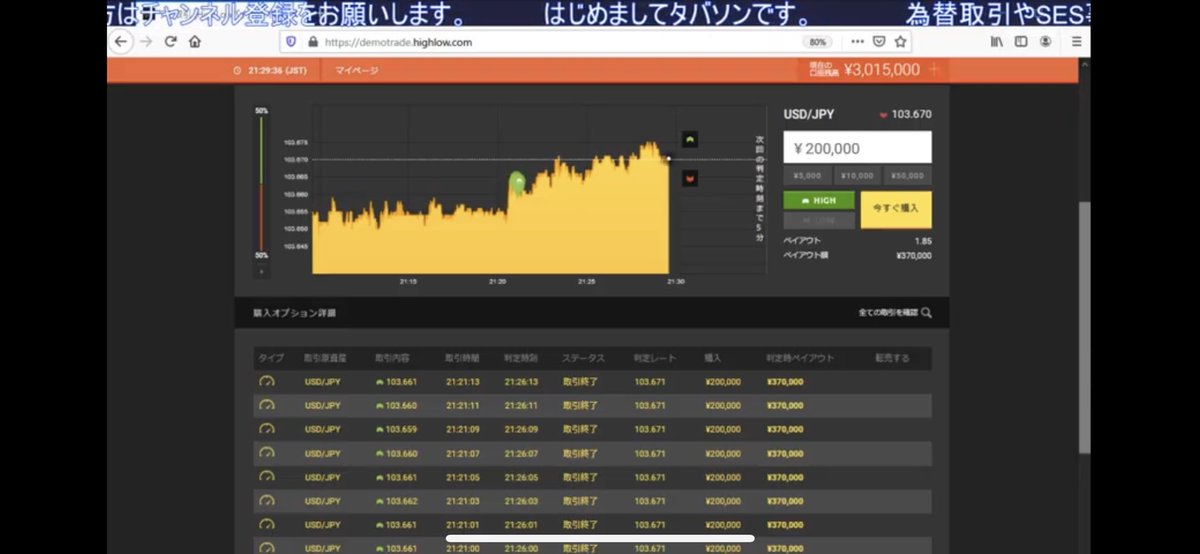The image size is (1200, 554).
Task: Click the Pocket save icon
Action: click(x=880, y=42)
